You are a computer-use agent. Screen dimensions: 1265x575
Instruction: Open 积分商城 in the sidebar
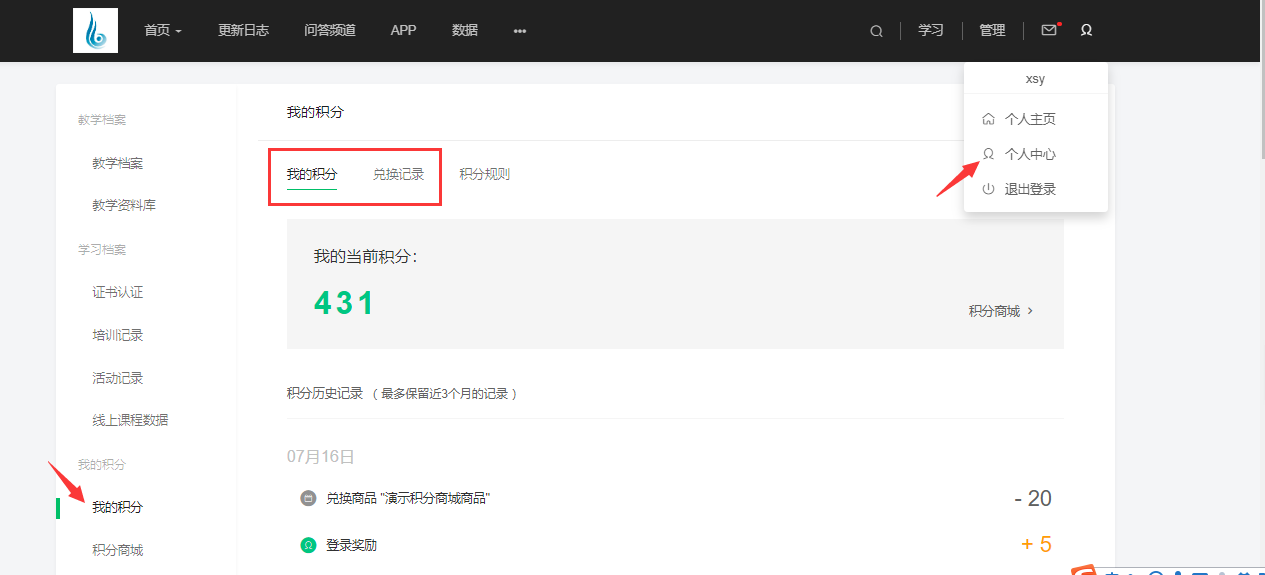(118, 550)
